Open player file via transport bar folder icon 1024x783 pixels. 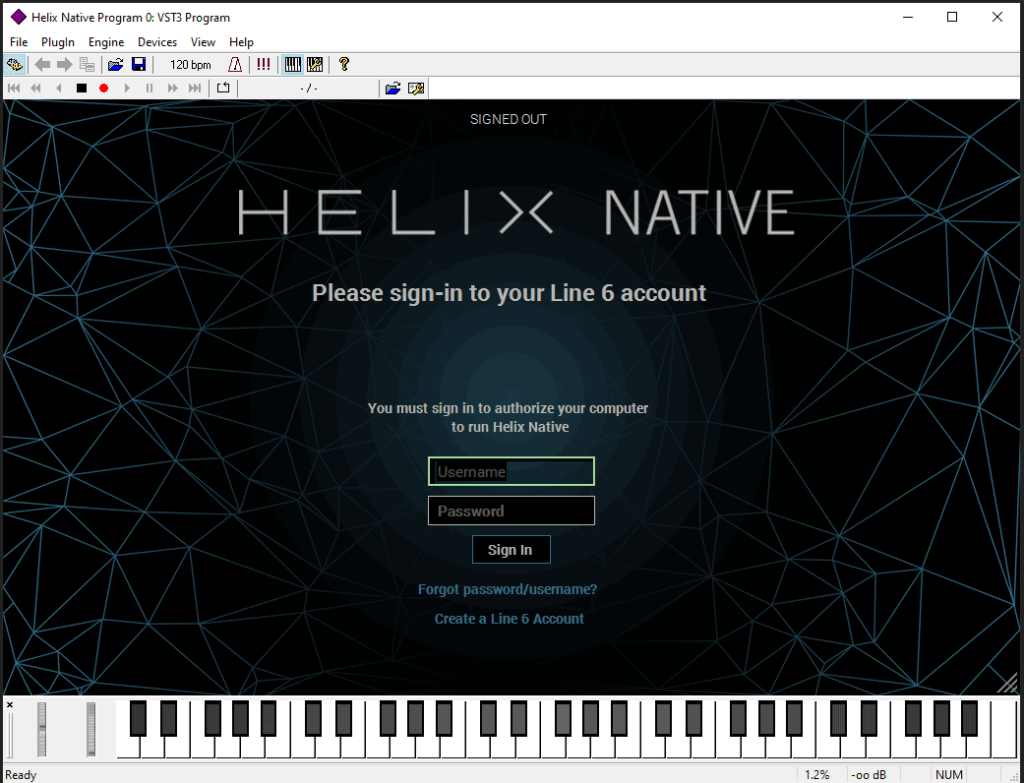click(393, 88)
